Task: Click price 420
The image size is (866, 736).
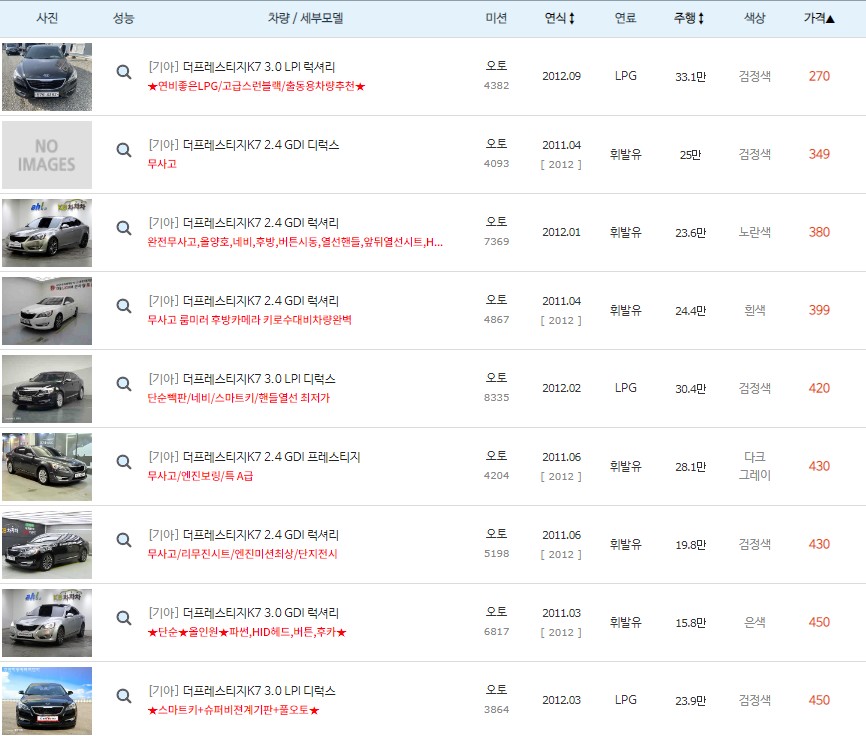Action: 819,388
